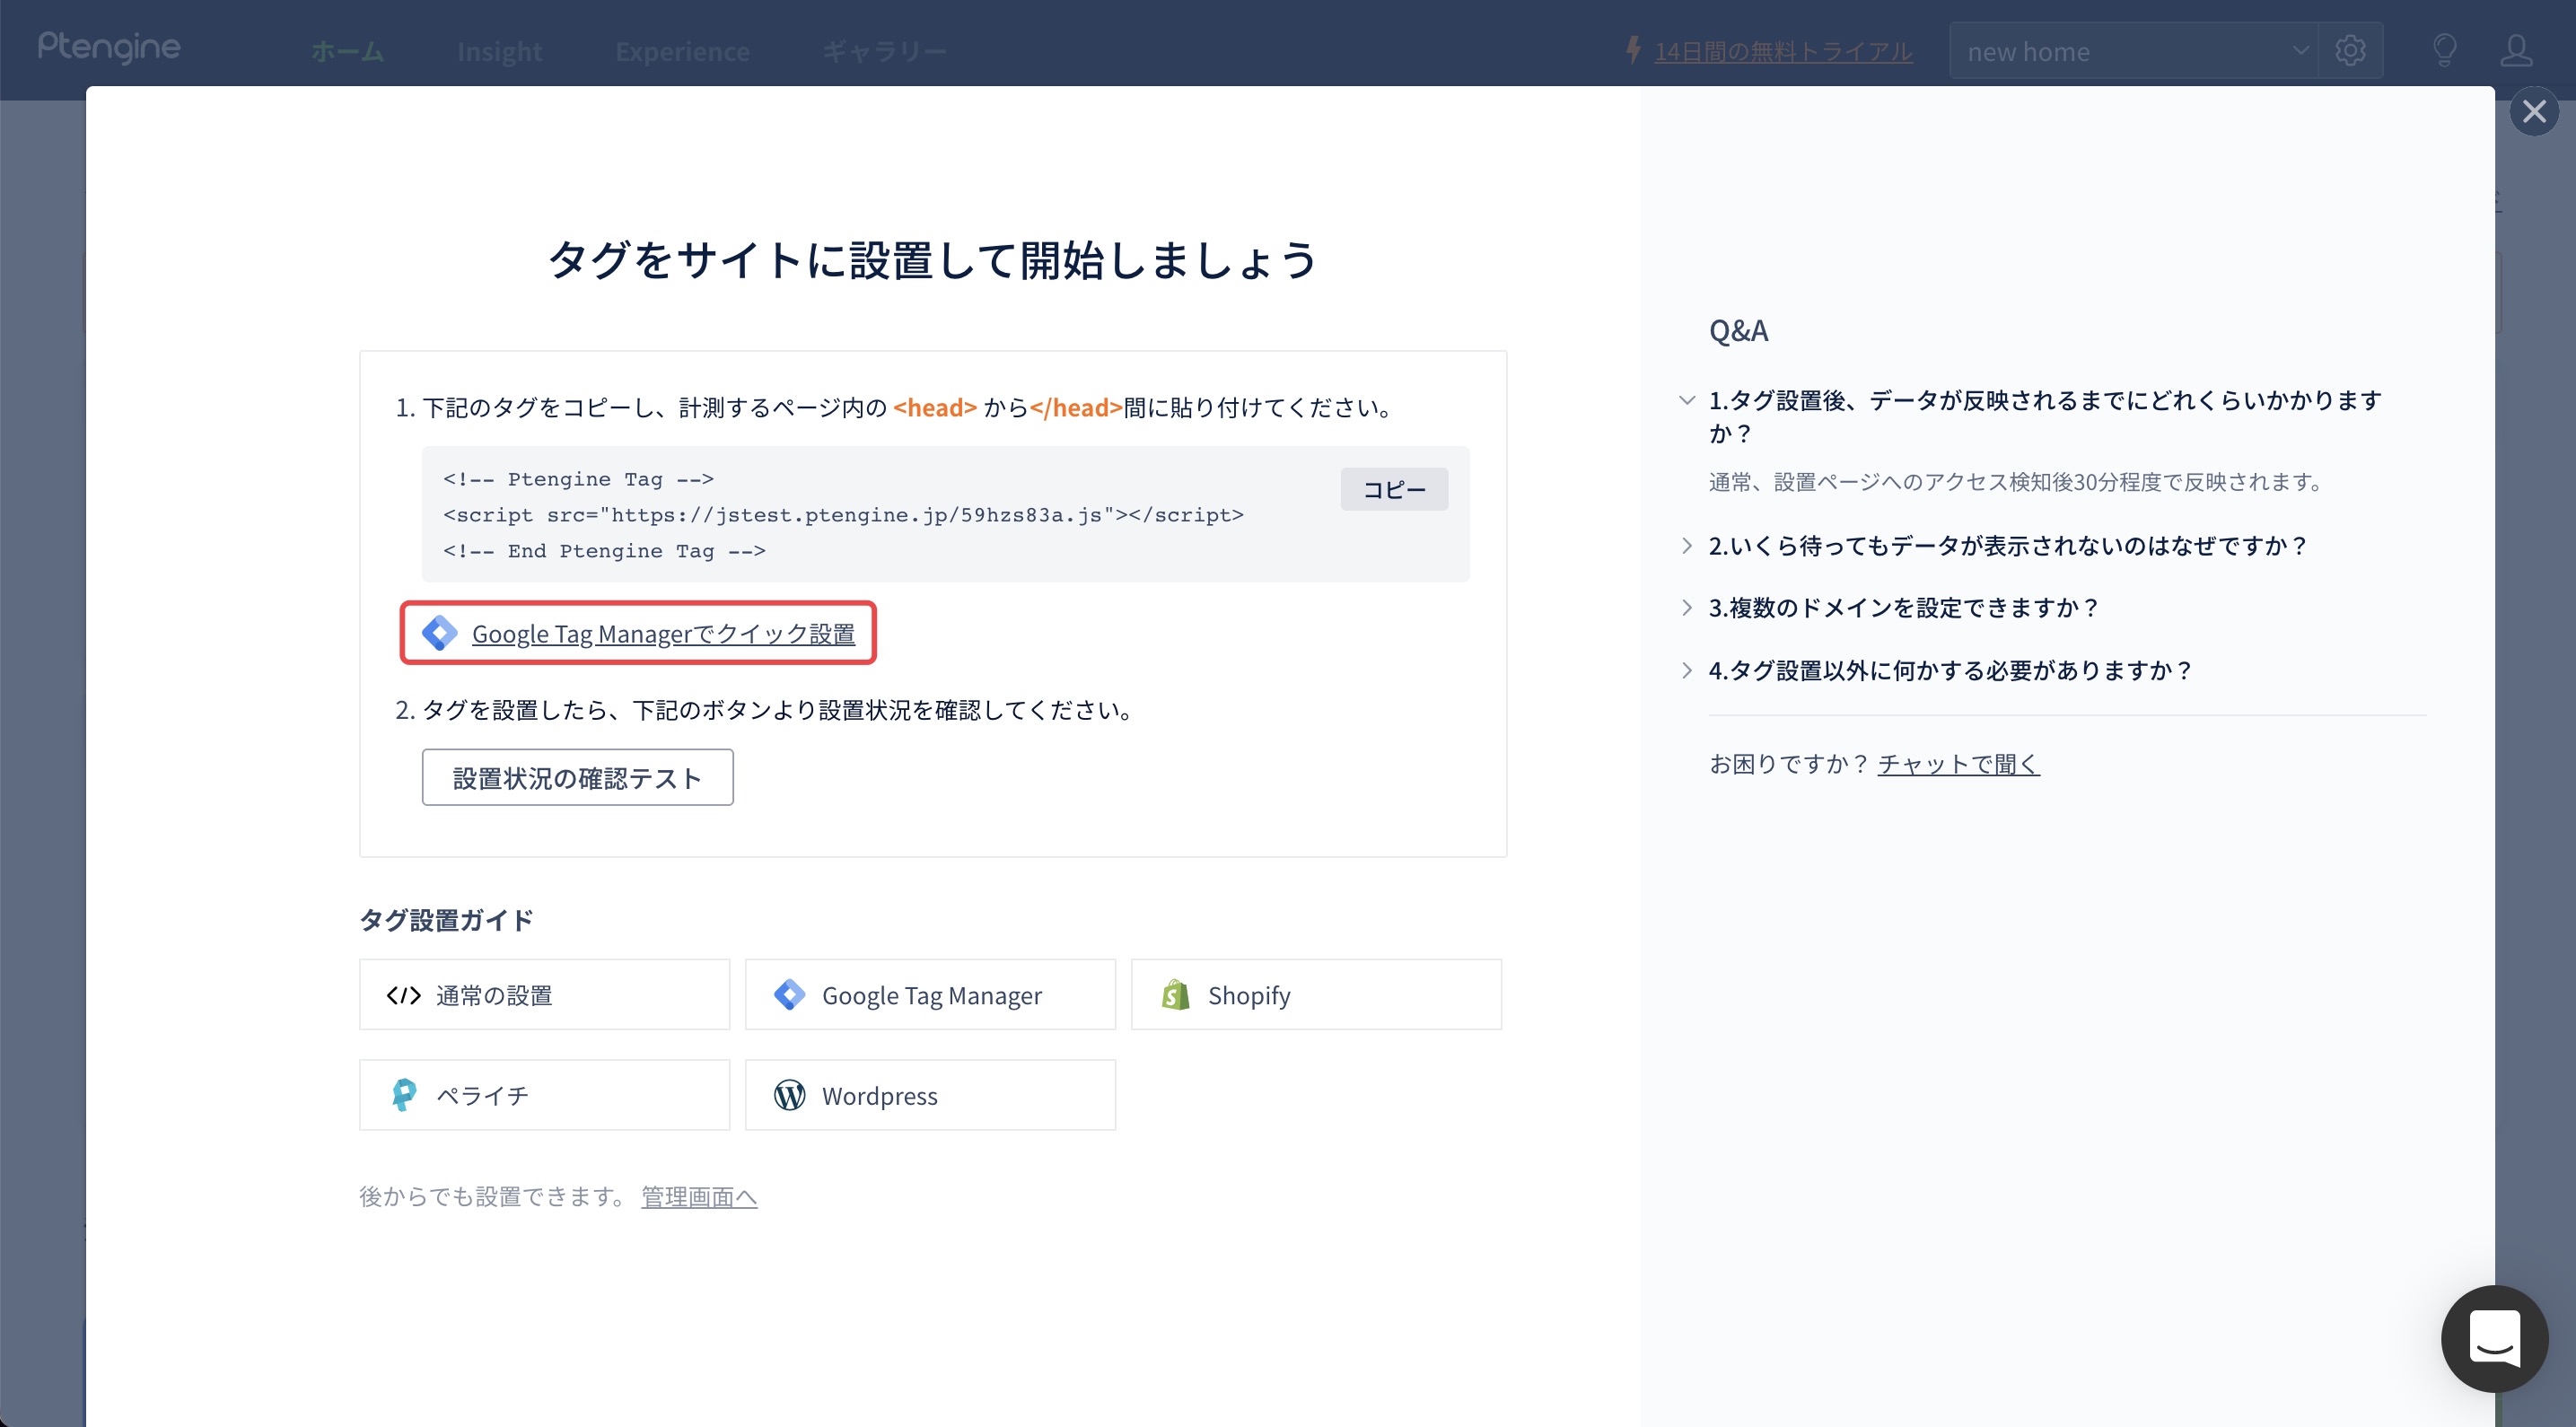
Task: Click the code brackets icon for 通常の設置
Action: click(x=403, y=995)
